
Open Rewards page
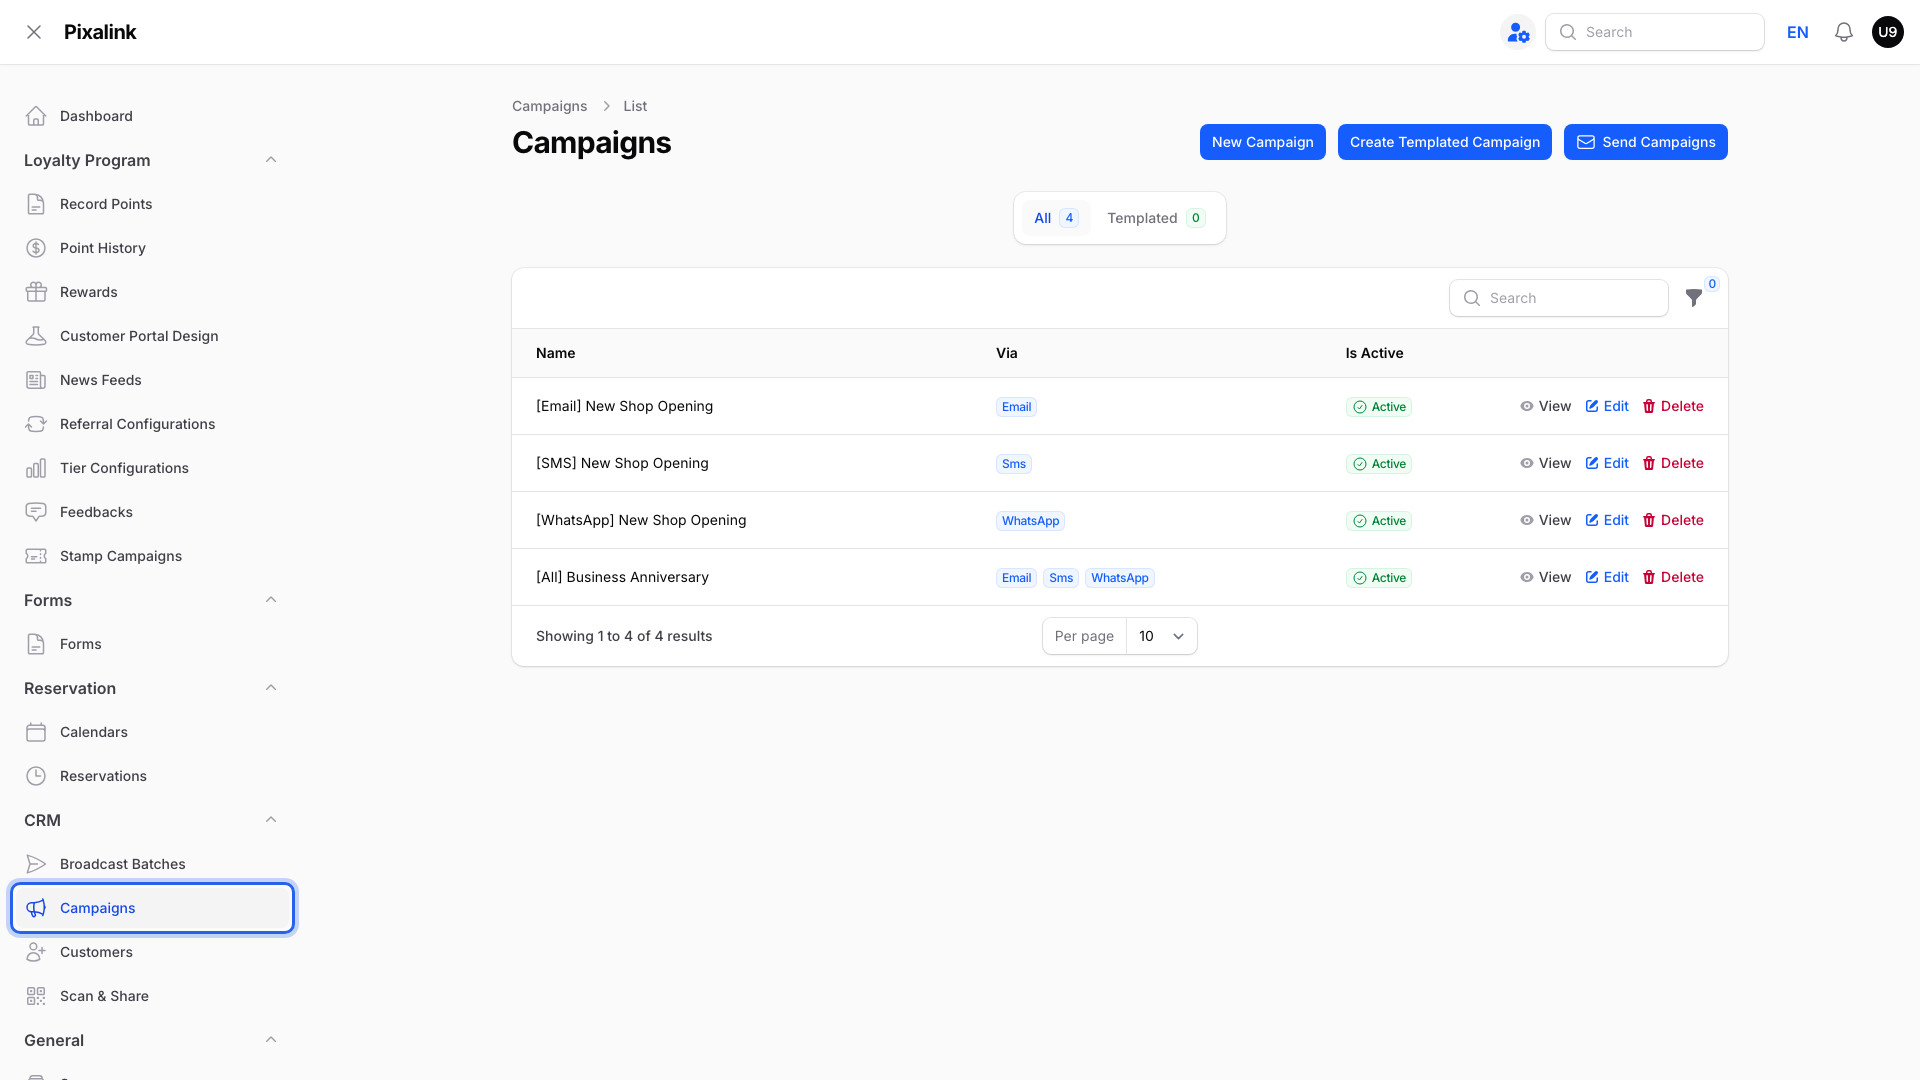pyautogui.click(x=152, y=292)
